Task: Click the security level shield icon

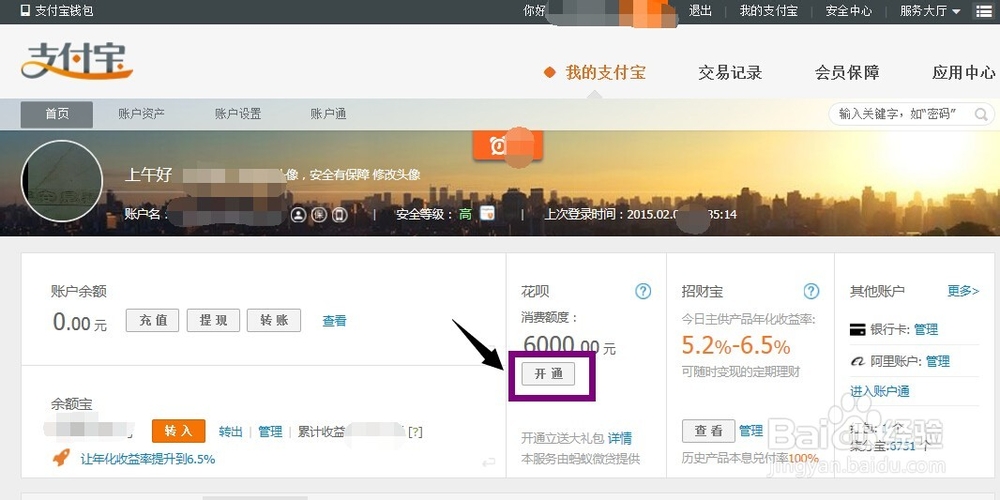Action: pos(488,214)
